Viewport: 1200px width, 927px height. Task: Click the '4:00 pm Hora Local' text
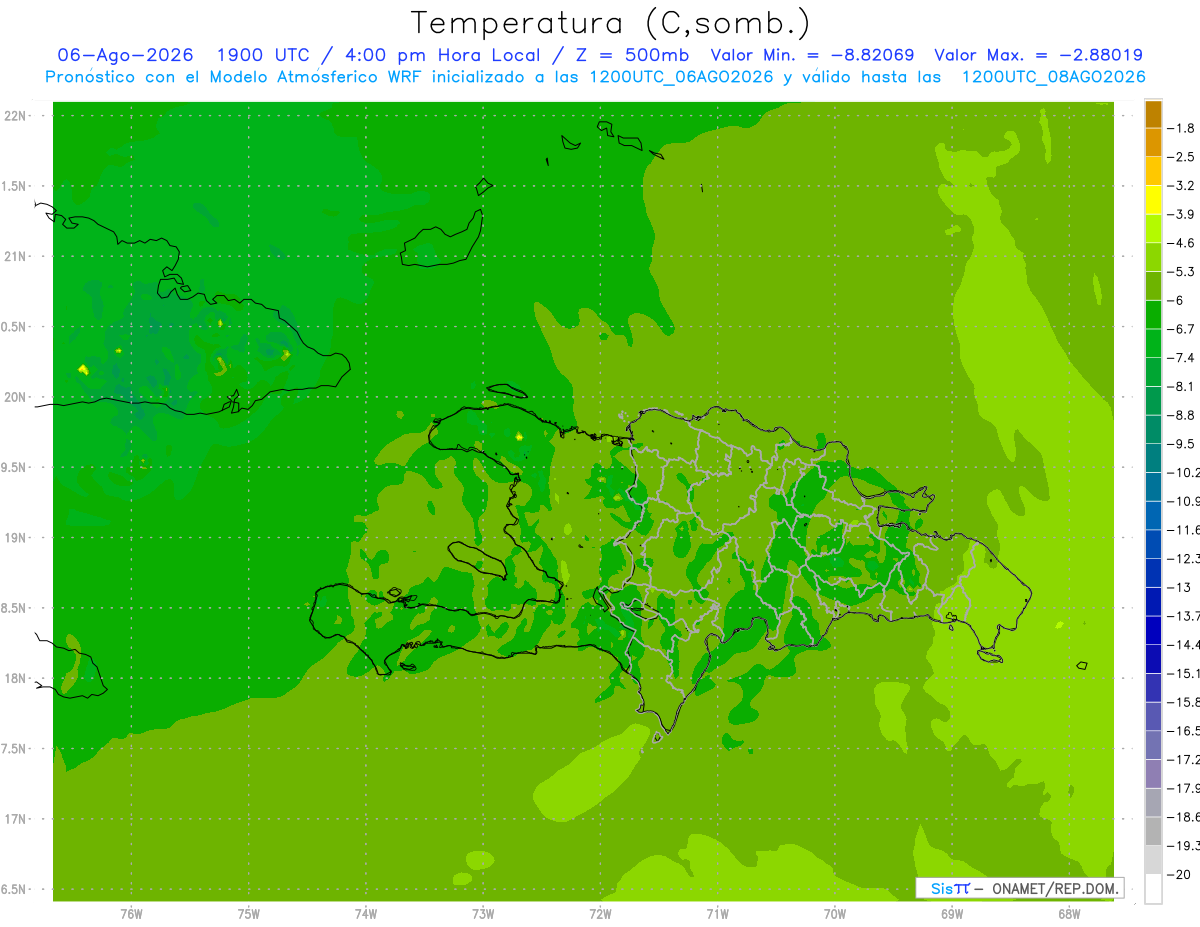click(x=444, y=55)
